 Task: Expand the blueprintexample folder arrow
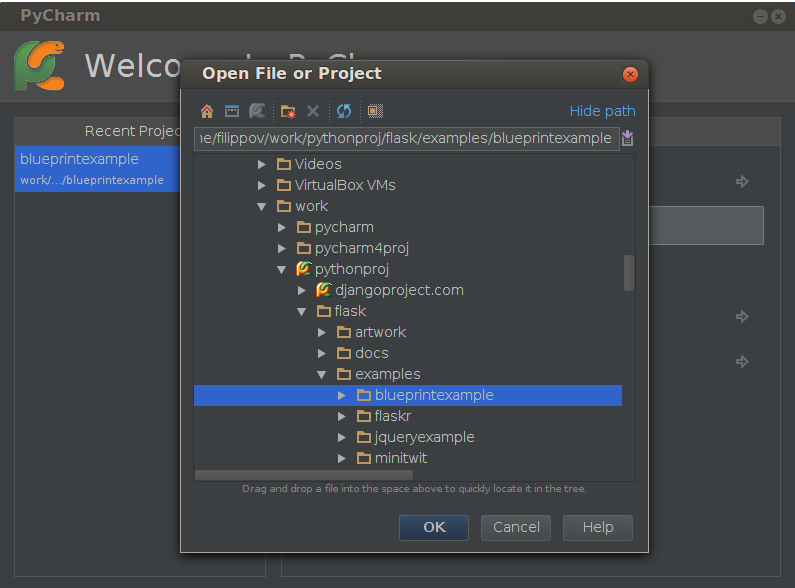pos(342,395)
